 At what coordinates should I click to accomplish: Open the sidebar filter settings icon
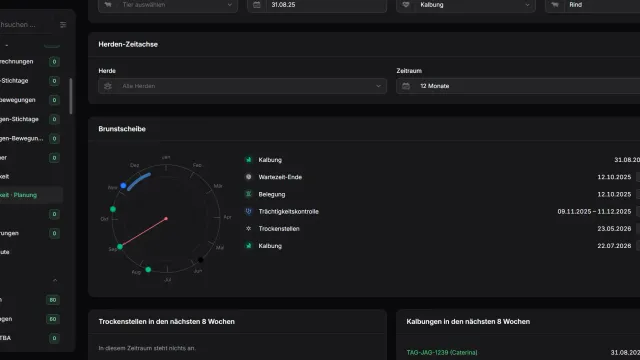tap(63, 25)
